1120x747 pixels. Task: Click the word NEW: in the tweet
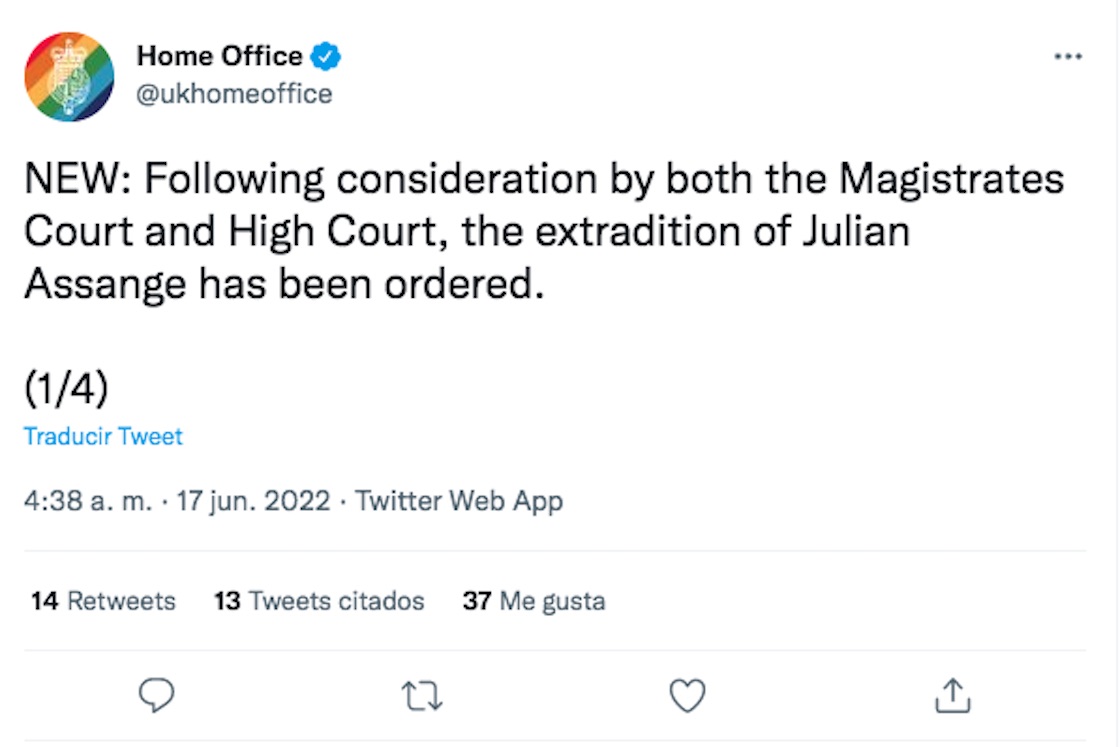77,181
